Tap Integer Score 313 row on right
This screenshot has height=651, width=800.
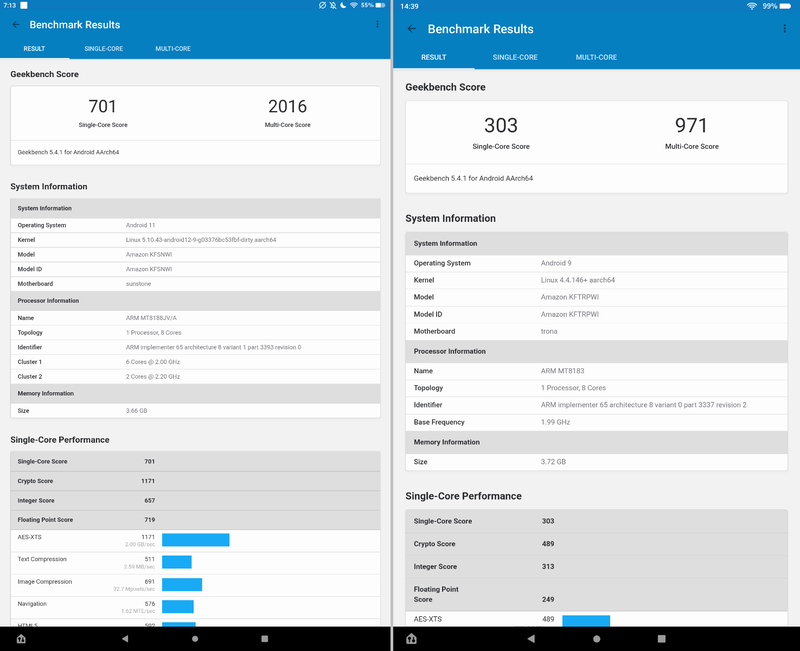point(596,567)
